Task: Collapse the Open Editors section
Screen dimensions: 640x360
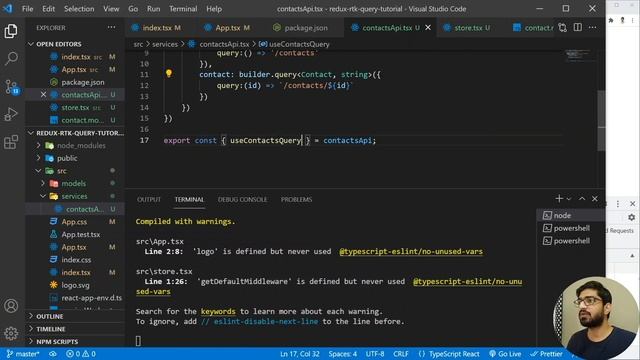Action: 75,44
